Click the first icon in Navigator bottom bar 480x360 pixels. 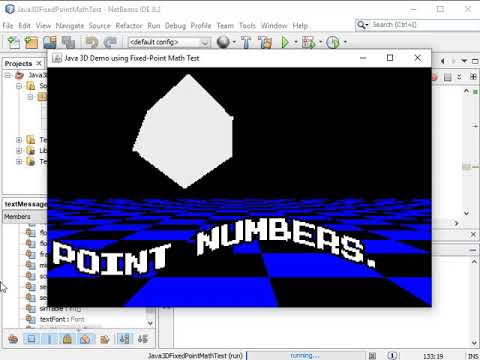13,339
